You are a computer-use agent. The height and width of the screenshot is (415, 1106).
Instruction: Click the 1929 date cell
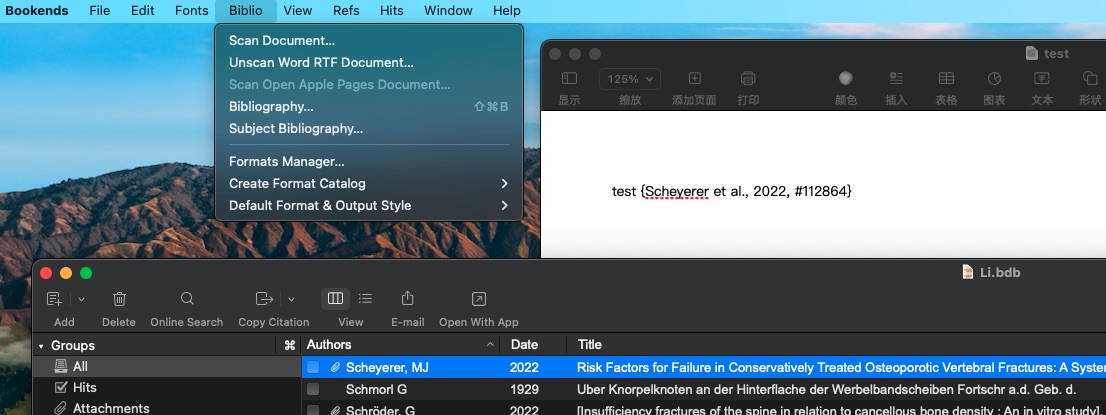pyautogui.click(x=524, y=390)
